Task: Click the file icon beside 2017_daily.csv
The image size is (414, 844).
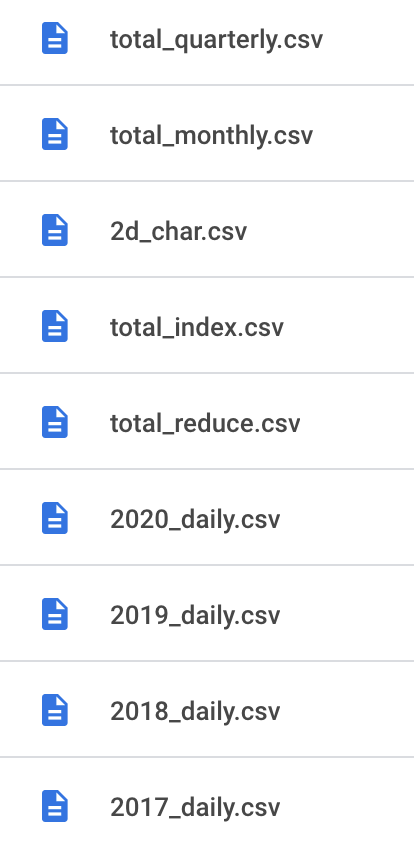Action: 55,806
